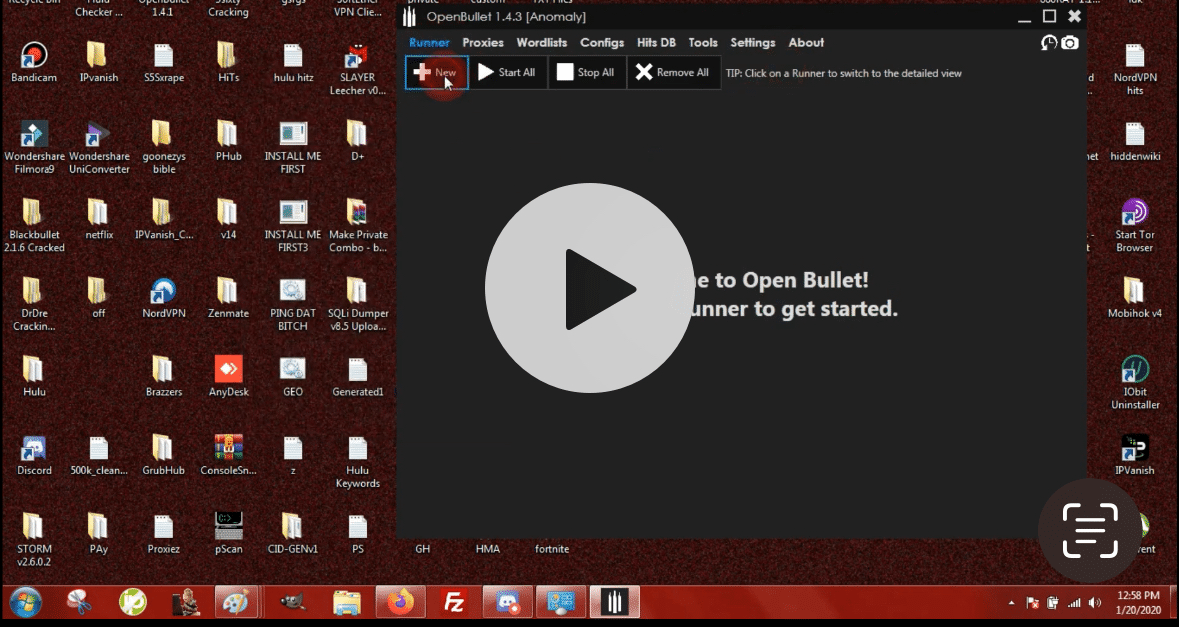Click the volume speaker tray icon
Viewport: 1179px width, 627px height.
[x=1094, y=603]
